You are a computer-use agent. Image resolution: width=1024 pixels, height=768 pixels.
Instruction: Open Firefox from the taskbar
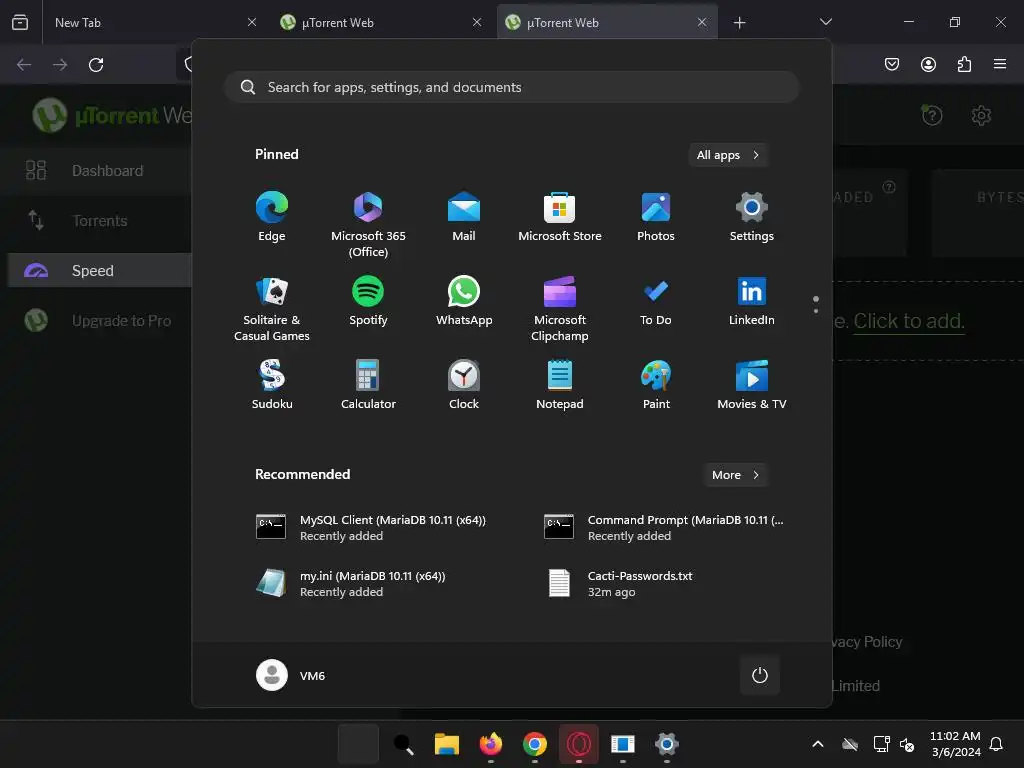click(x=490, y=744)
